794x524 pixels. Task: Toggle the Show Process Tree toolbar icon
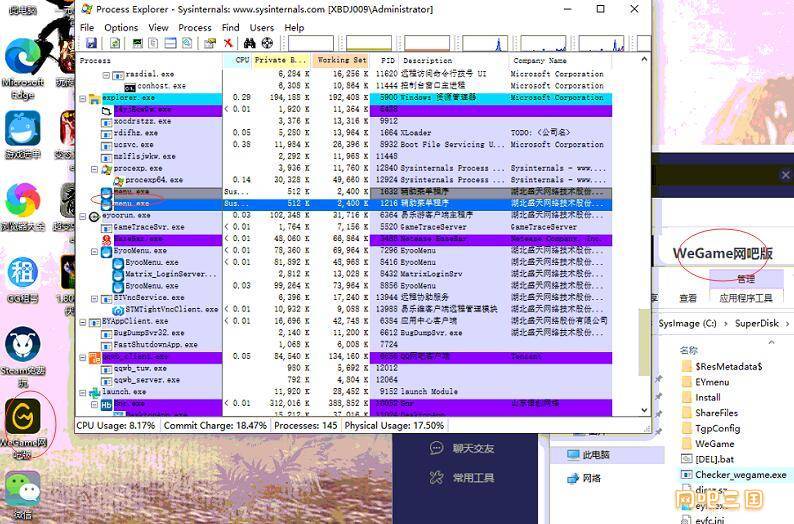153,43
